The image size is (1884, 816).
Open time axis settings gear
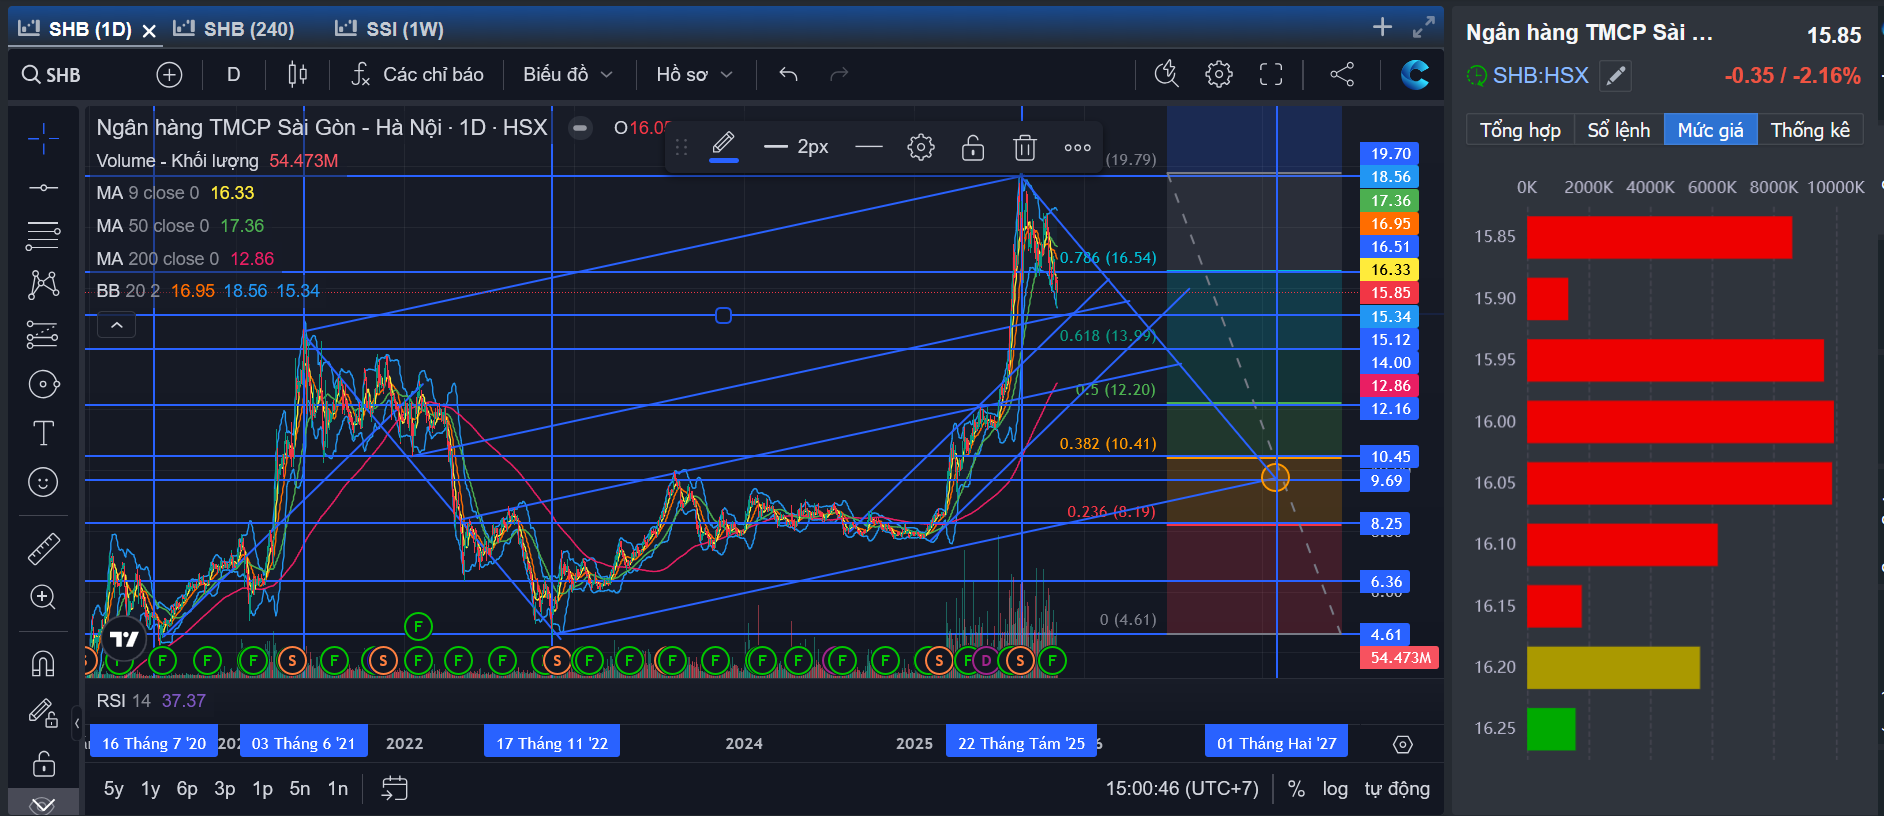(x=1403, y=744)
